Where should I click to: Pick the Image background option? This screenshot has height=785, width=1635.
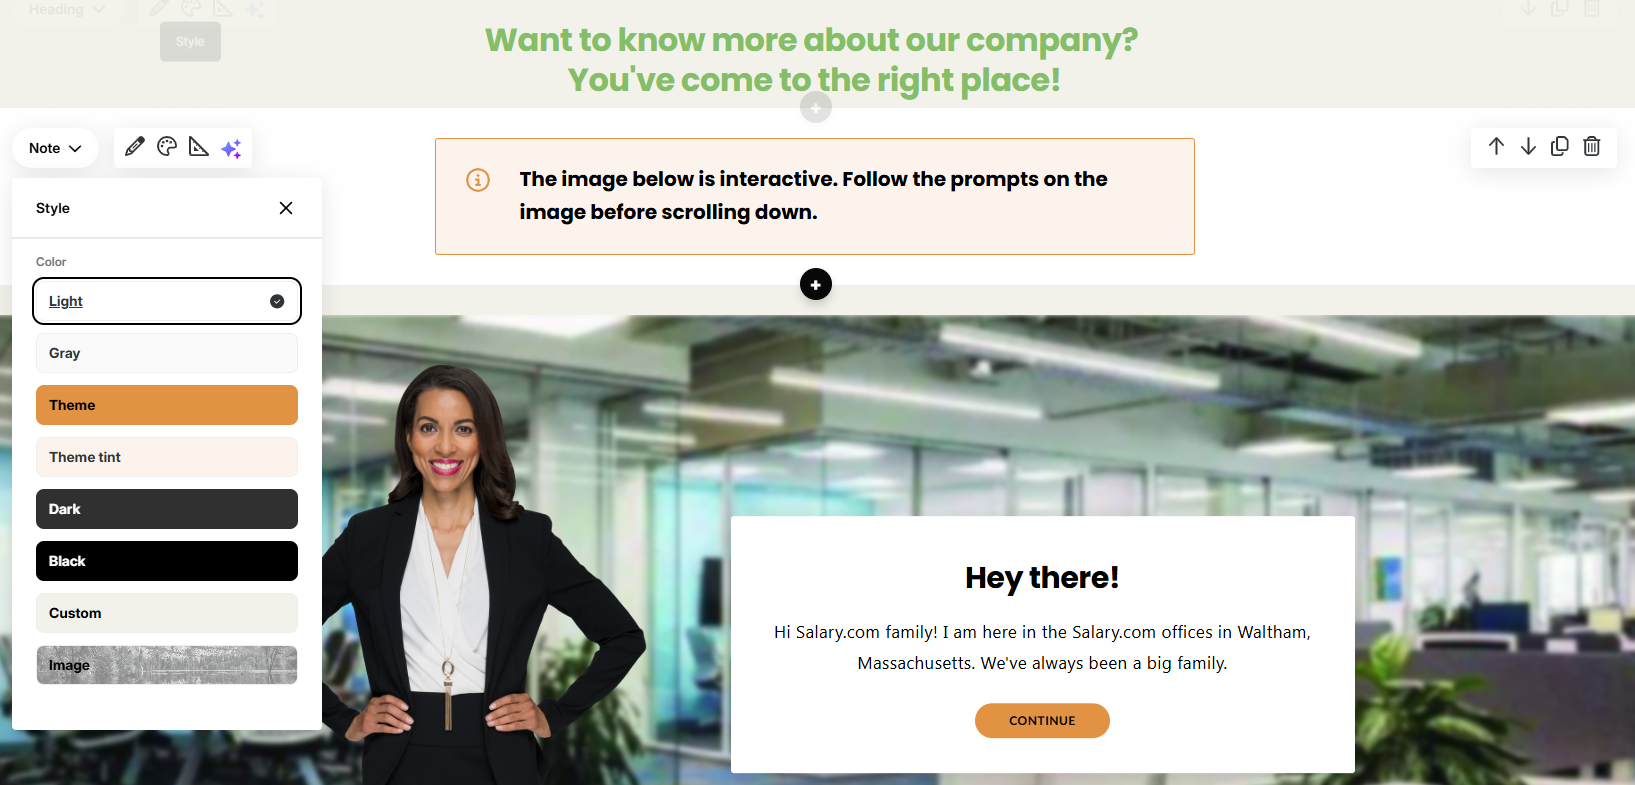click(x=167, y=665)
